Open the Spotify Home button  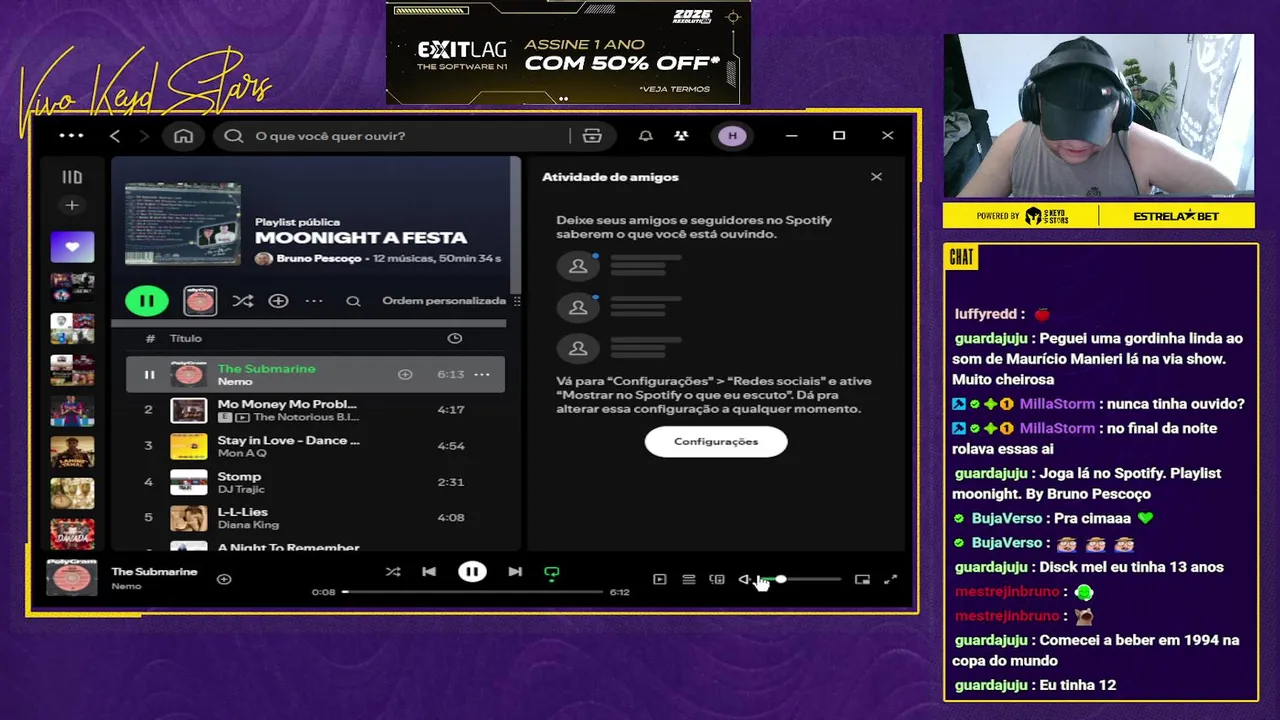tap(183, 136)
